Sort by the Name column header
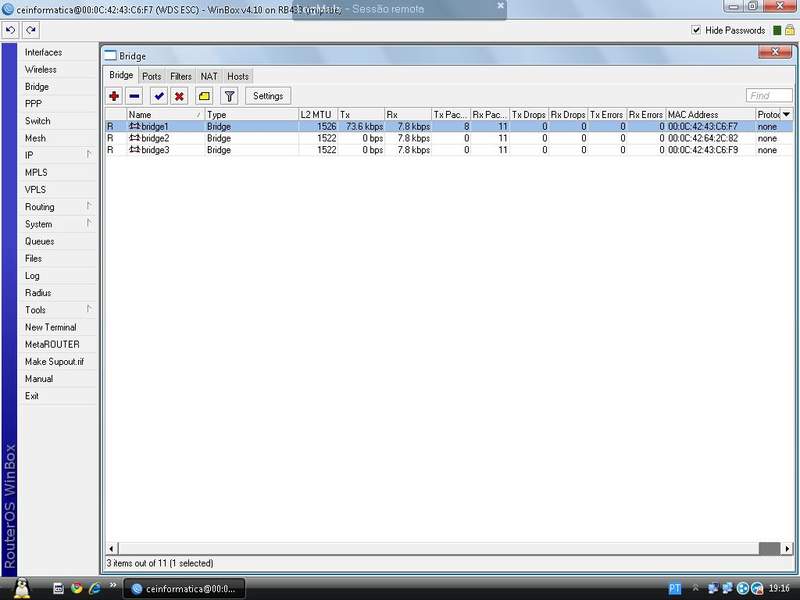Viewport: 800px width, 600px height. coord(165,114)
